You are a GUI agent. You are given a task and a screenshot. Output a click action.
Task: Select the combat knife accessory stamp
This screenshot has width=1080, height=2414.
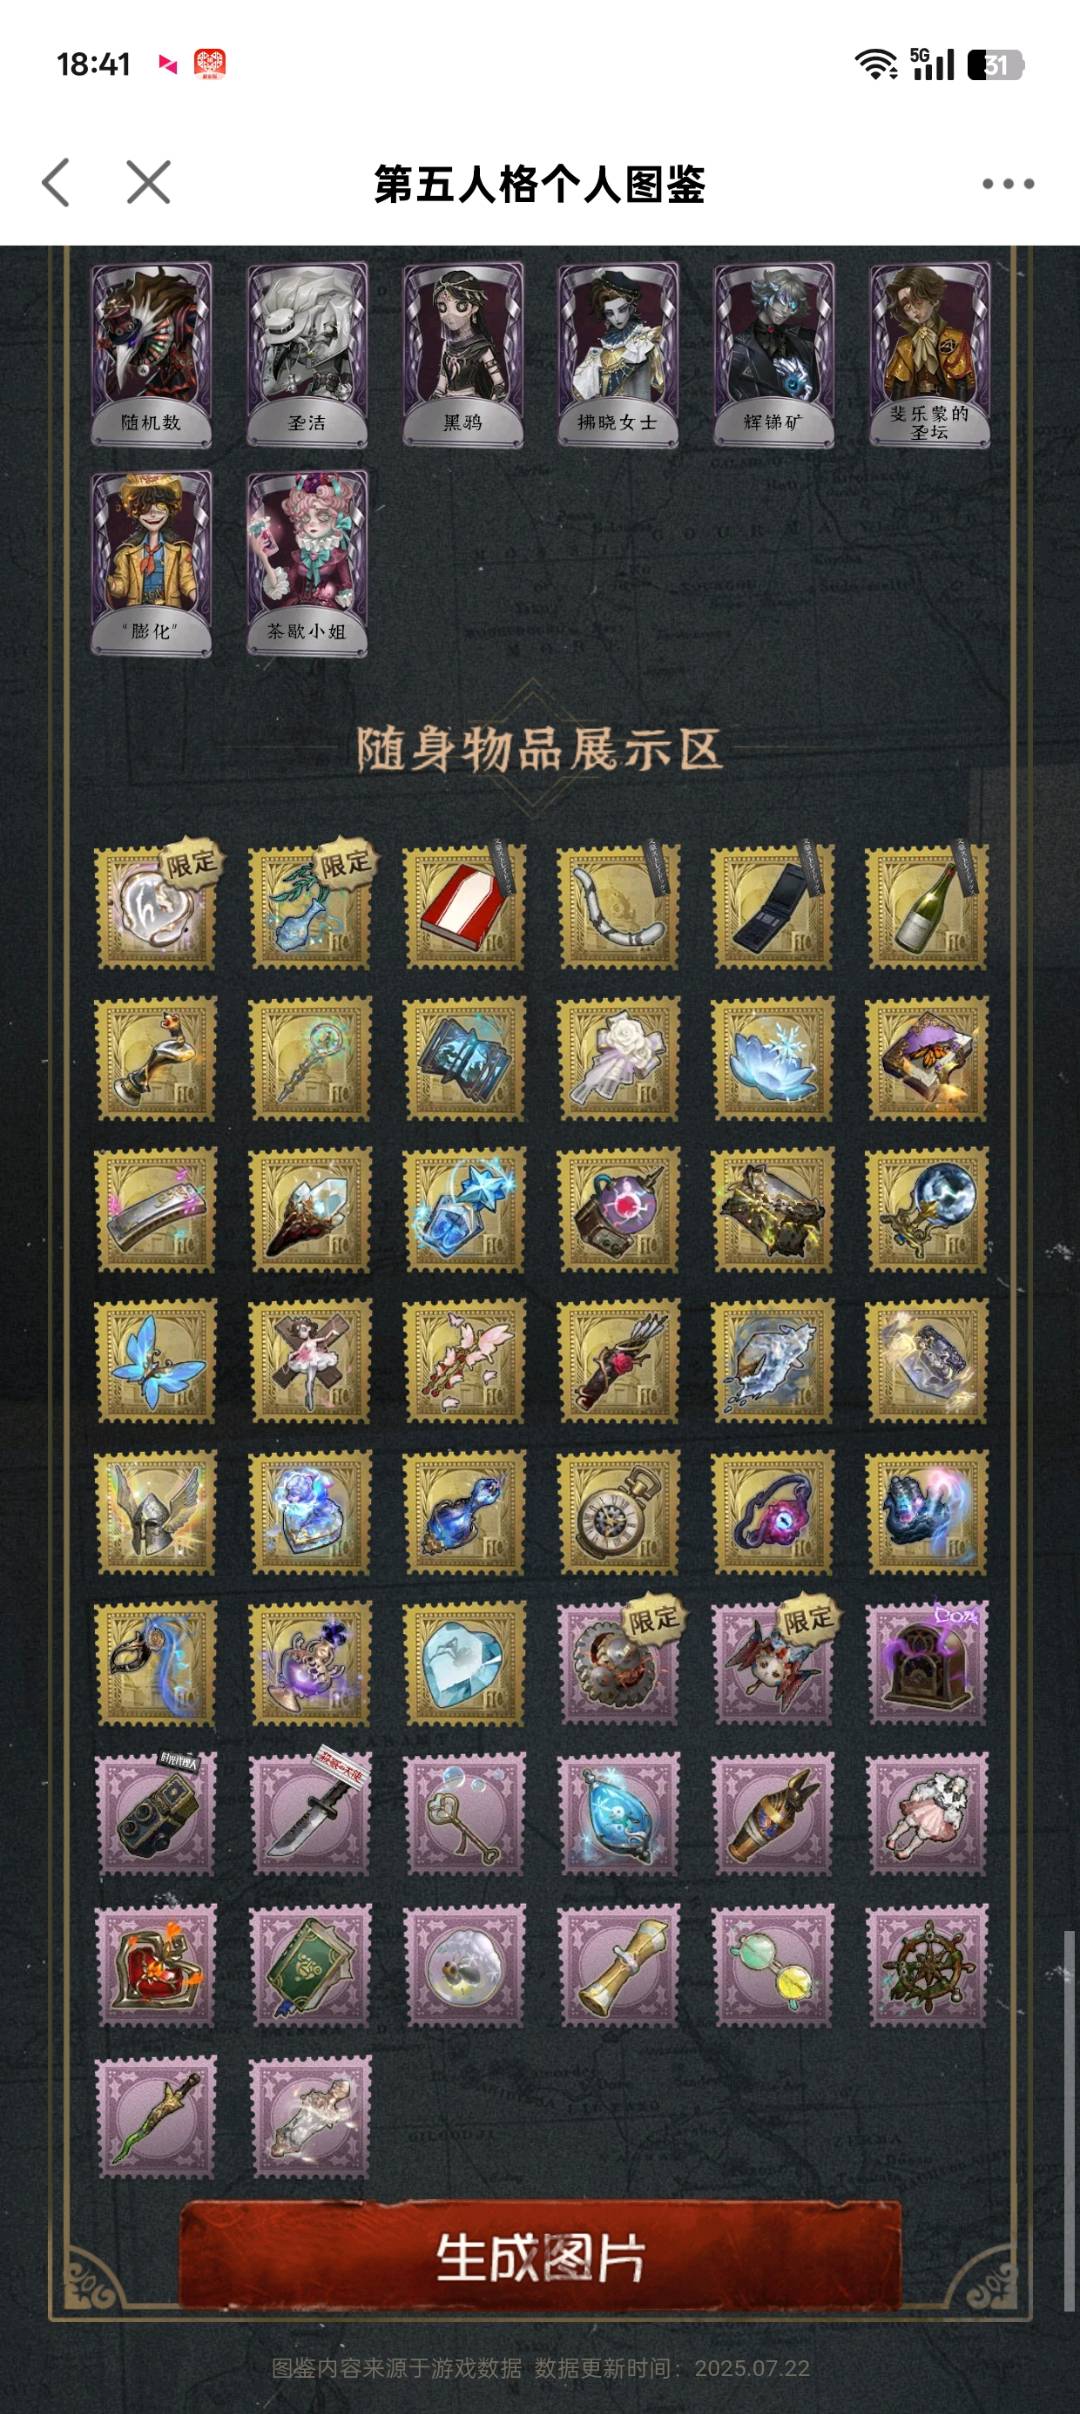pos(309,1814)
